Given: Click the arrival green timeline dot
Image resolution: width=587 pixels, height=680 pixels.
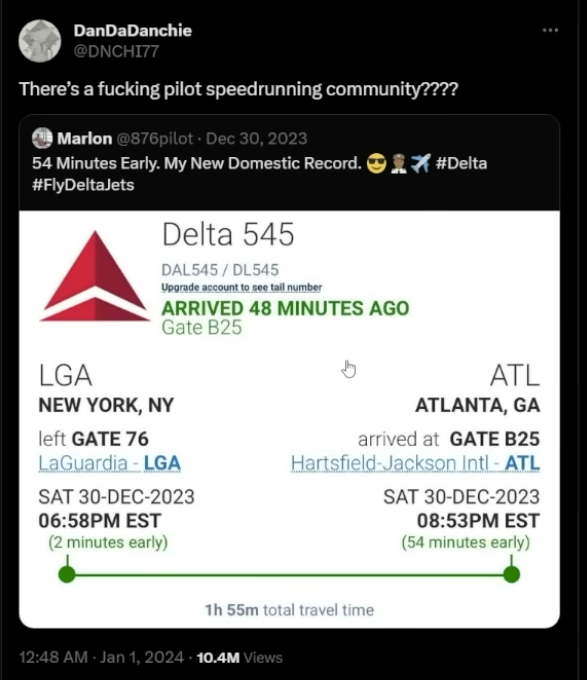Looking at the screenshot, I should pos(512,574).
